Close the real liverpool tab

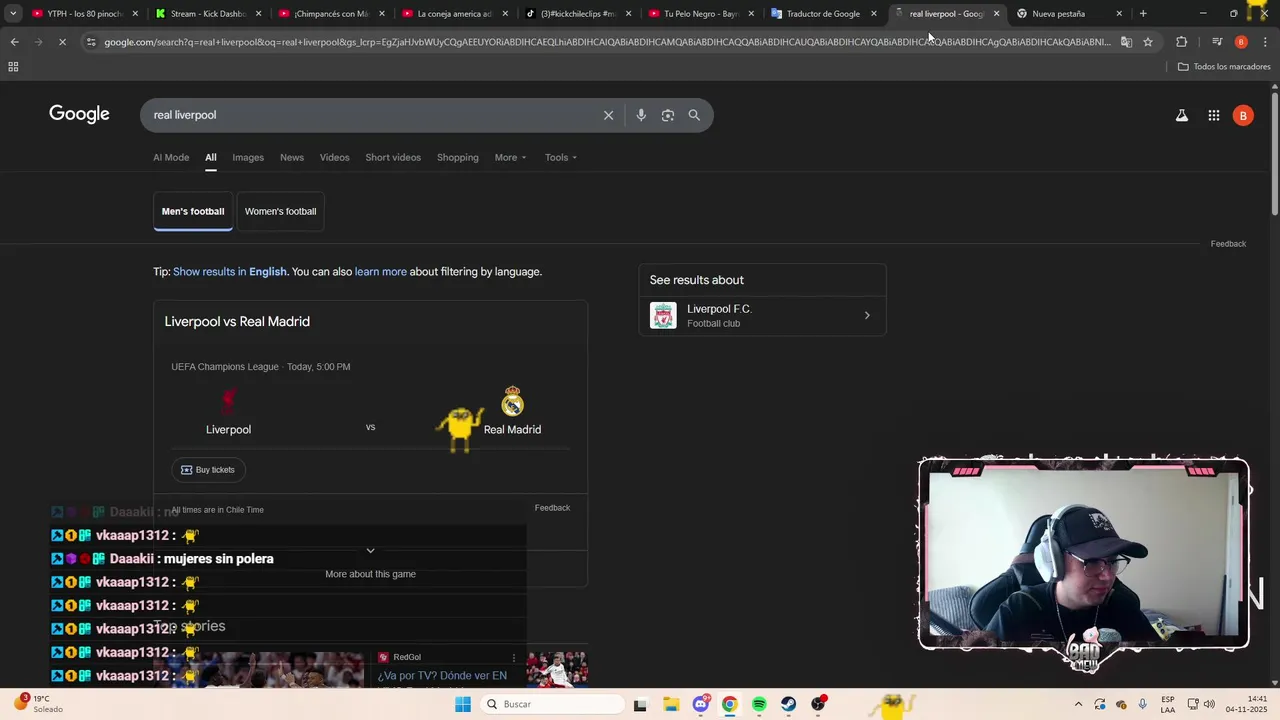tap(996, 14)
